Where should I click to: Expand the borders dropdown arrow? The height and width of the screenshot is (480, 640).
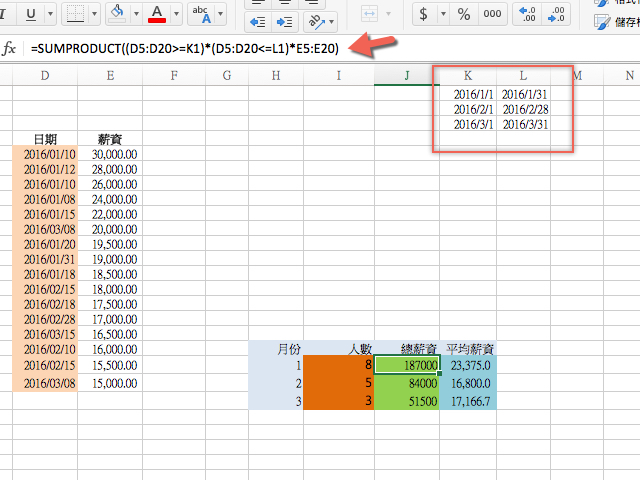click(94, 14)
